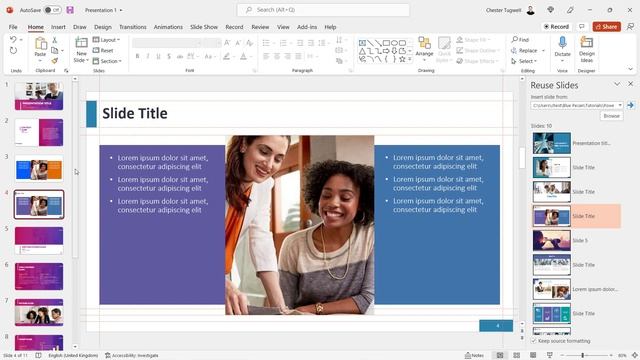
Task: Open the Shape Outline dropdown
Action: [478, 50]
